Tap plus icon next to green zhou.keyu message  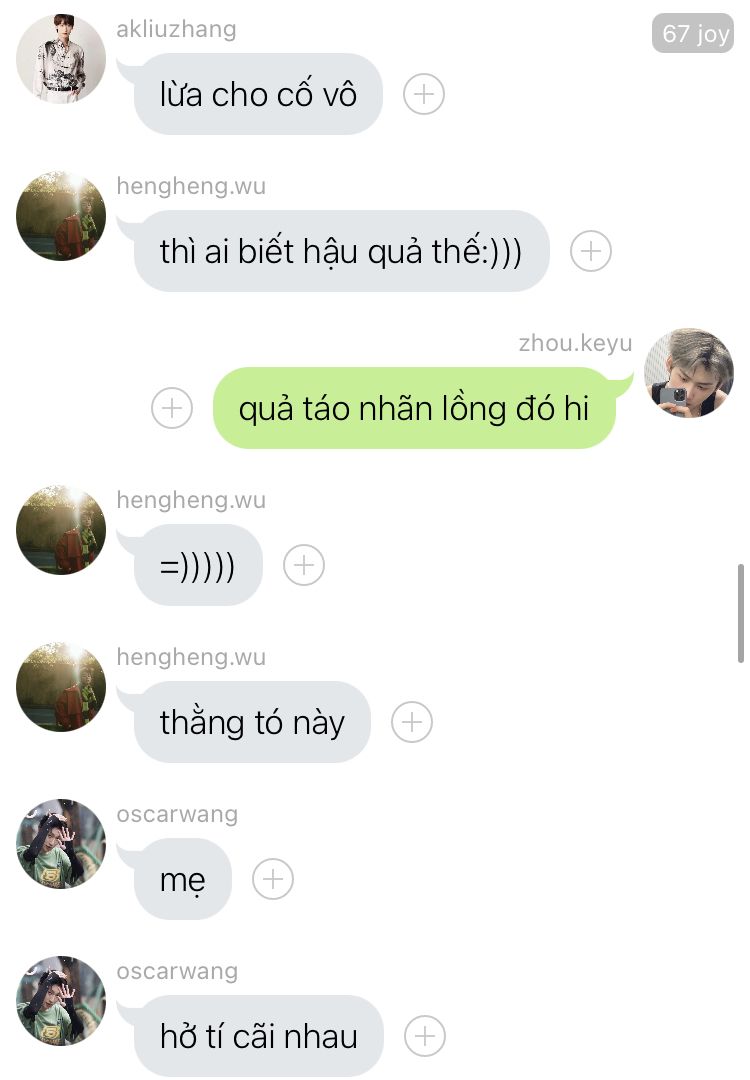pos(171,408)
